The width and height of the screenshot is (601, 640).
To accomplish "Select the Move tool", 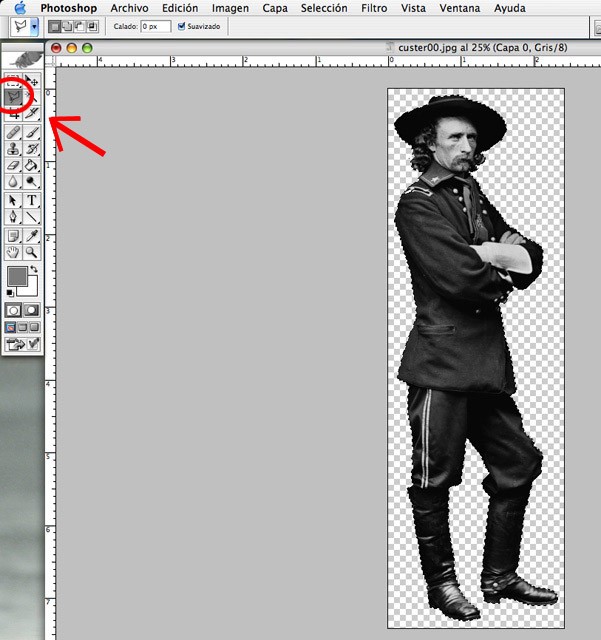I will tap(33, 81).
